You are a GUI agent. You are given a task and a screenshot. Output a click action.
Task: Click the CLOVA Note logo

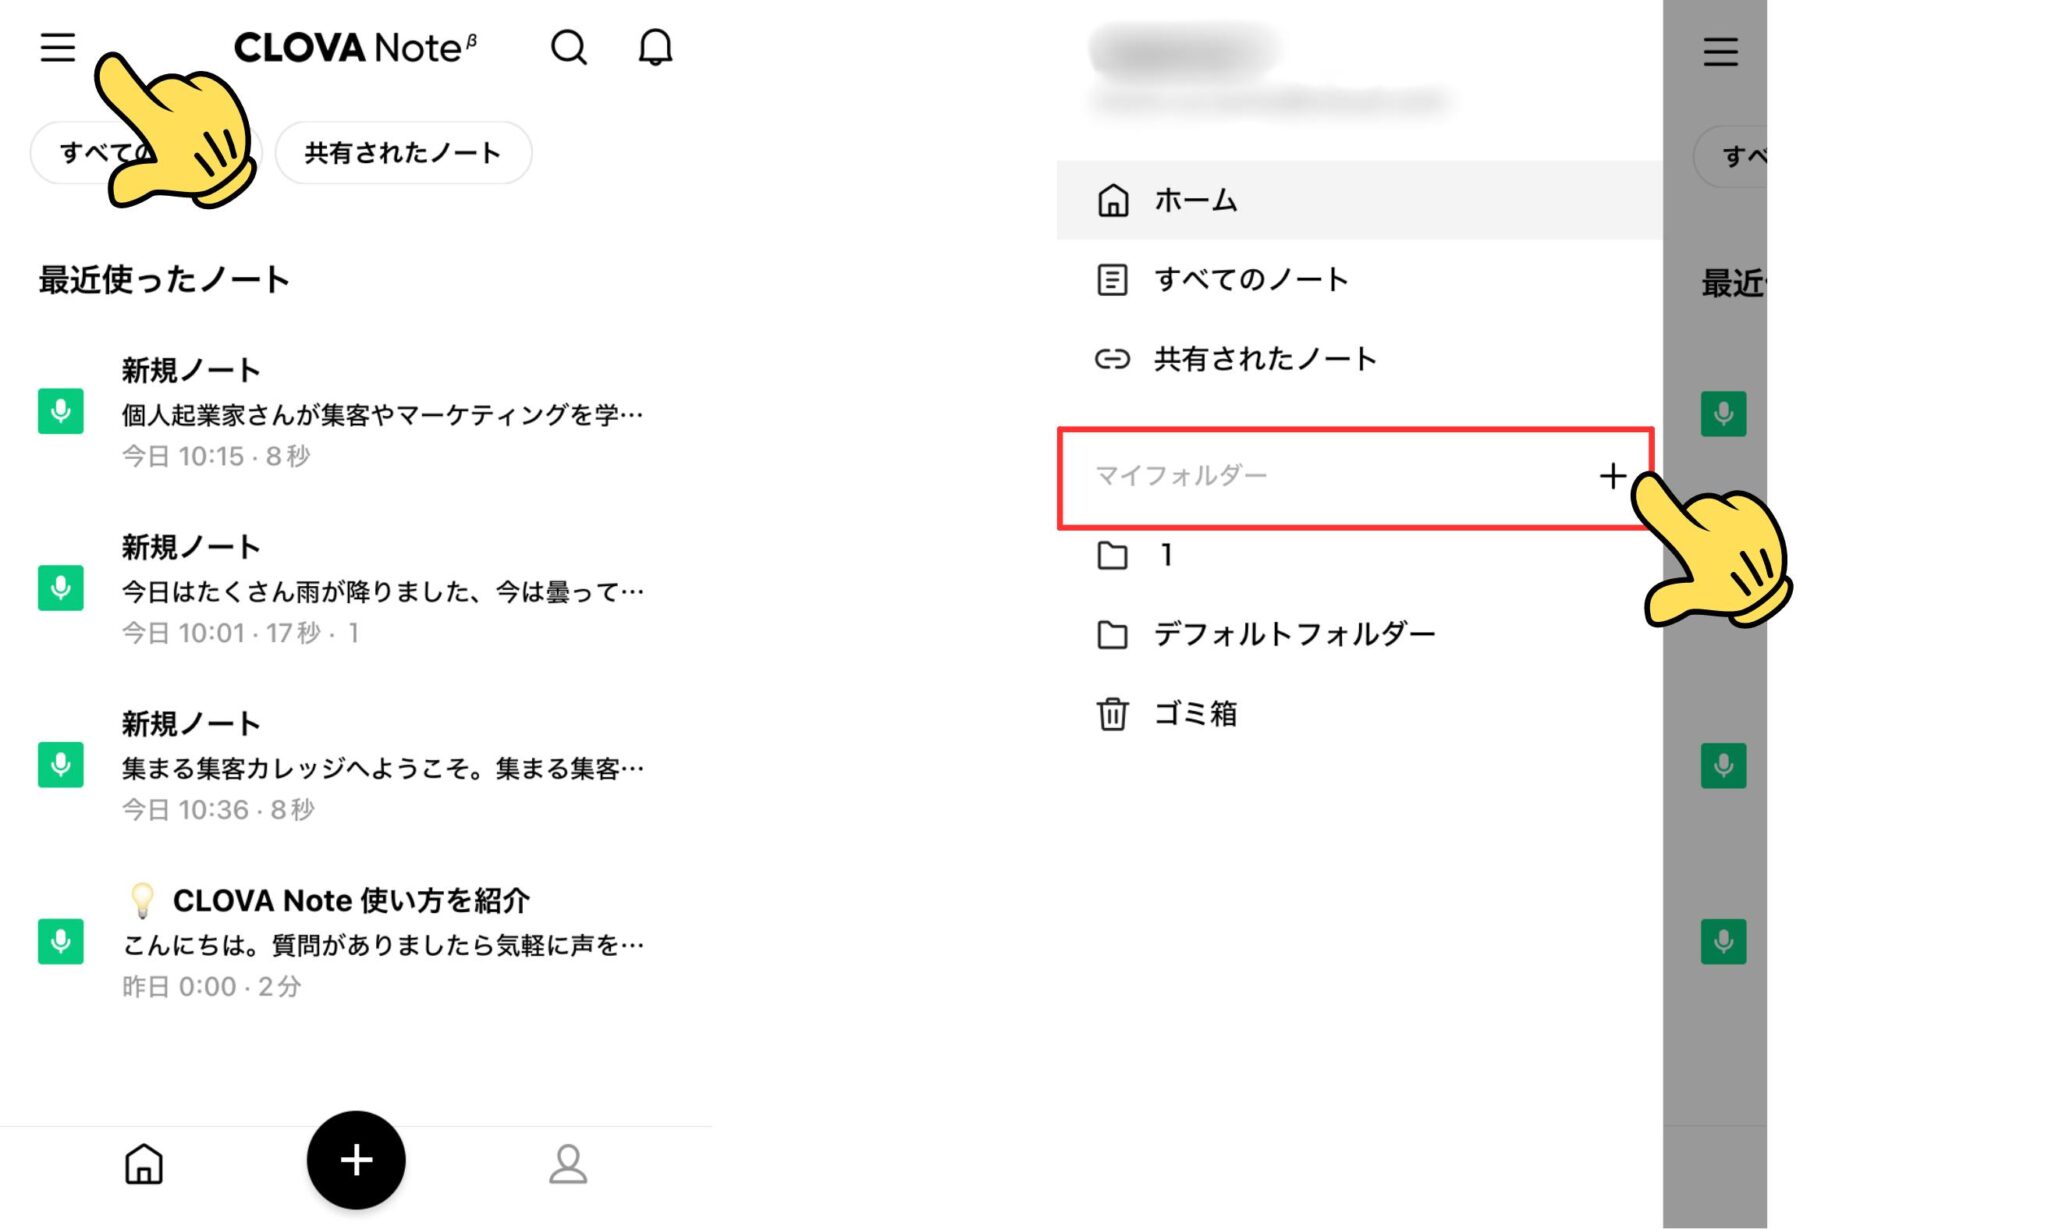[x=355, y=47]
